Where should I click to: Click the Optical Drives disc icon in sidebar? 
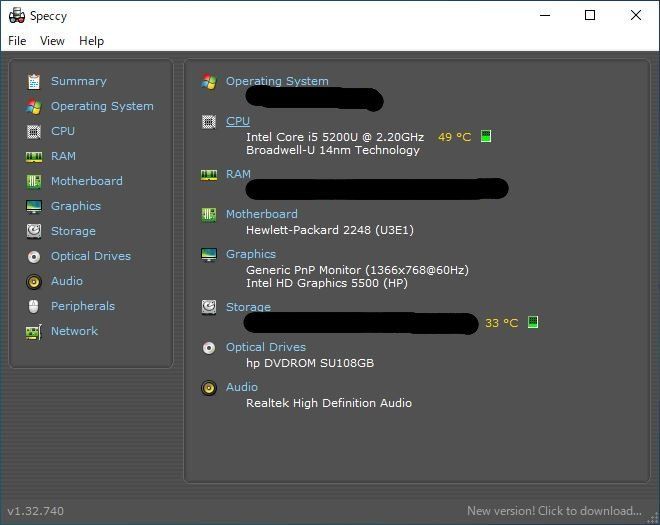point(34,256)
